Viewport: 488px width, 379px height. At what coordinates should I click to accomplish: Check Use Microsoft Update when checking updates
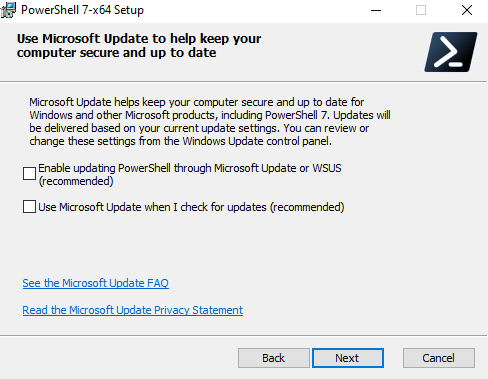click(x=29, y=207)
